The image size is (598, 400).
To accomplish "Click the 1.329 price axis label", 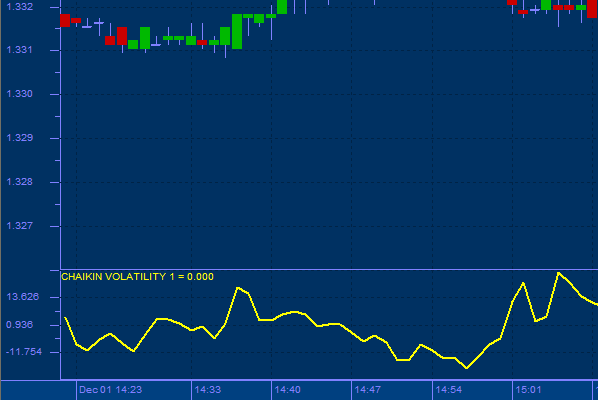I will click(20, 138).
